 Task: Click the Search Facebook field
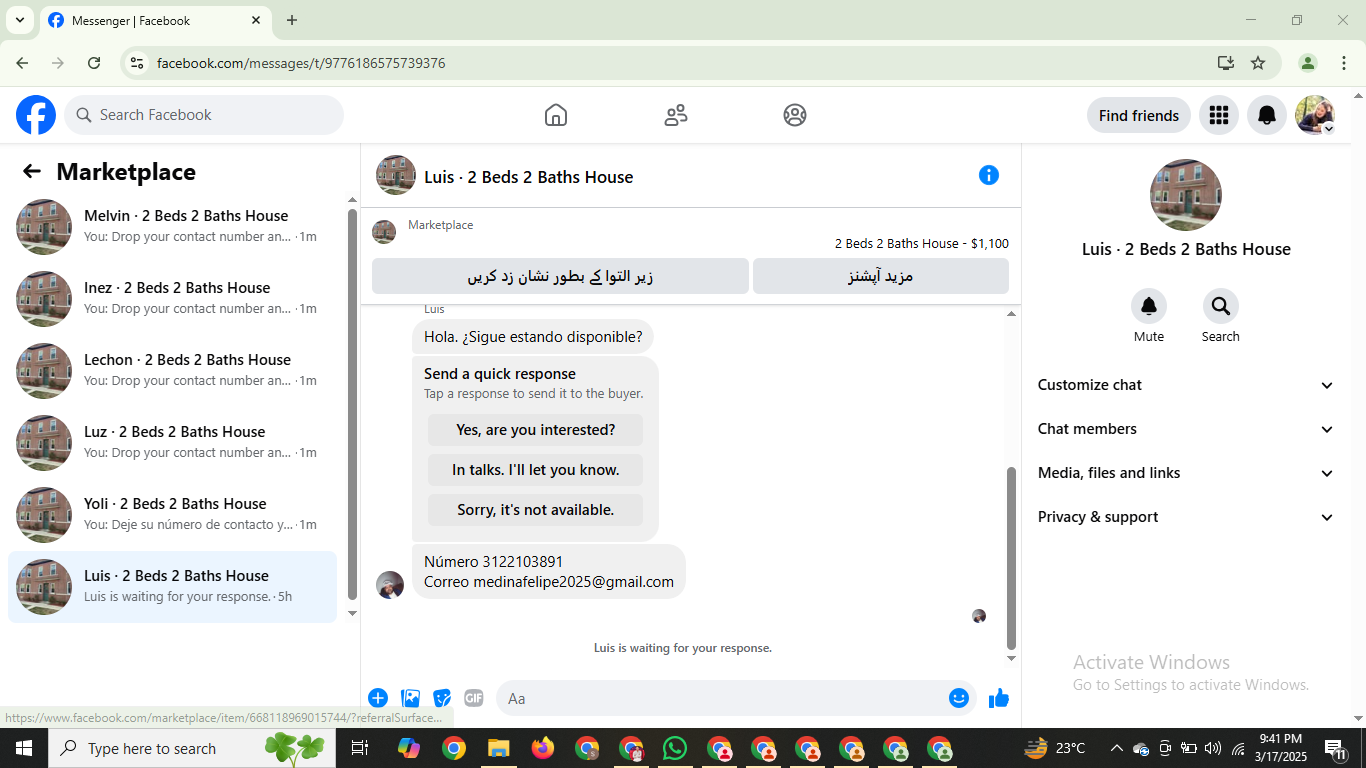pos(204,115)
